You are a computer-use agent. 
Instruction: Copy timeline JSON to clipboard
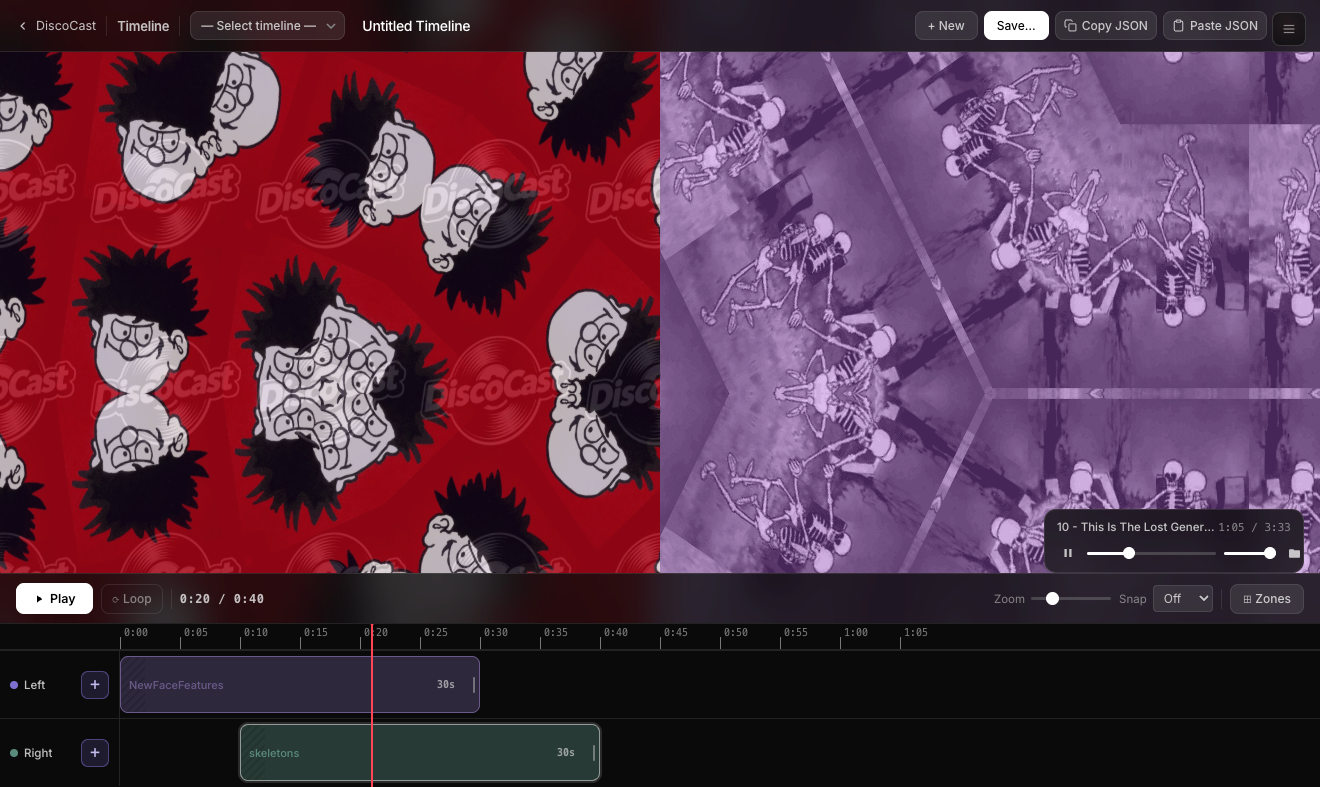[1106, 26]
